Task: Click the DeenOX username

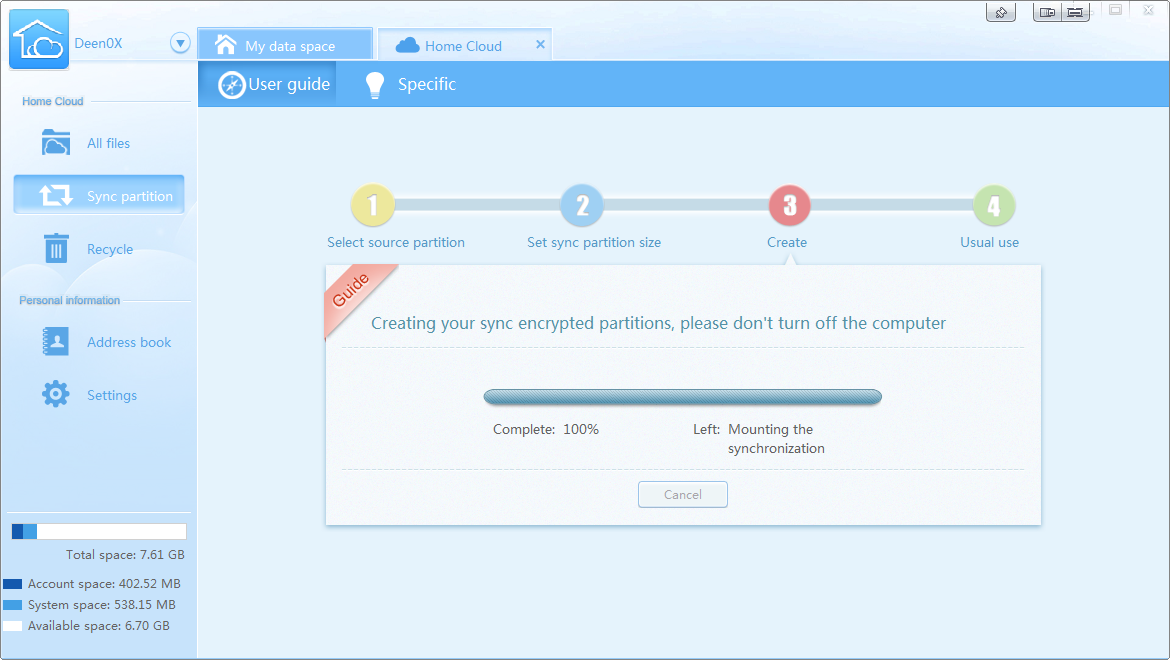Action: [98, 43]
